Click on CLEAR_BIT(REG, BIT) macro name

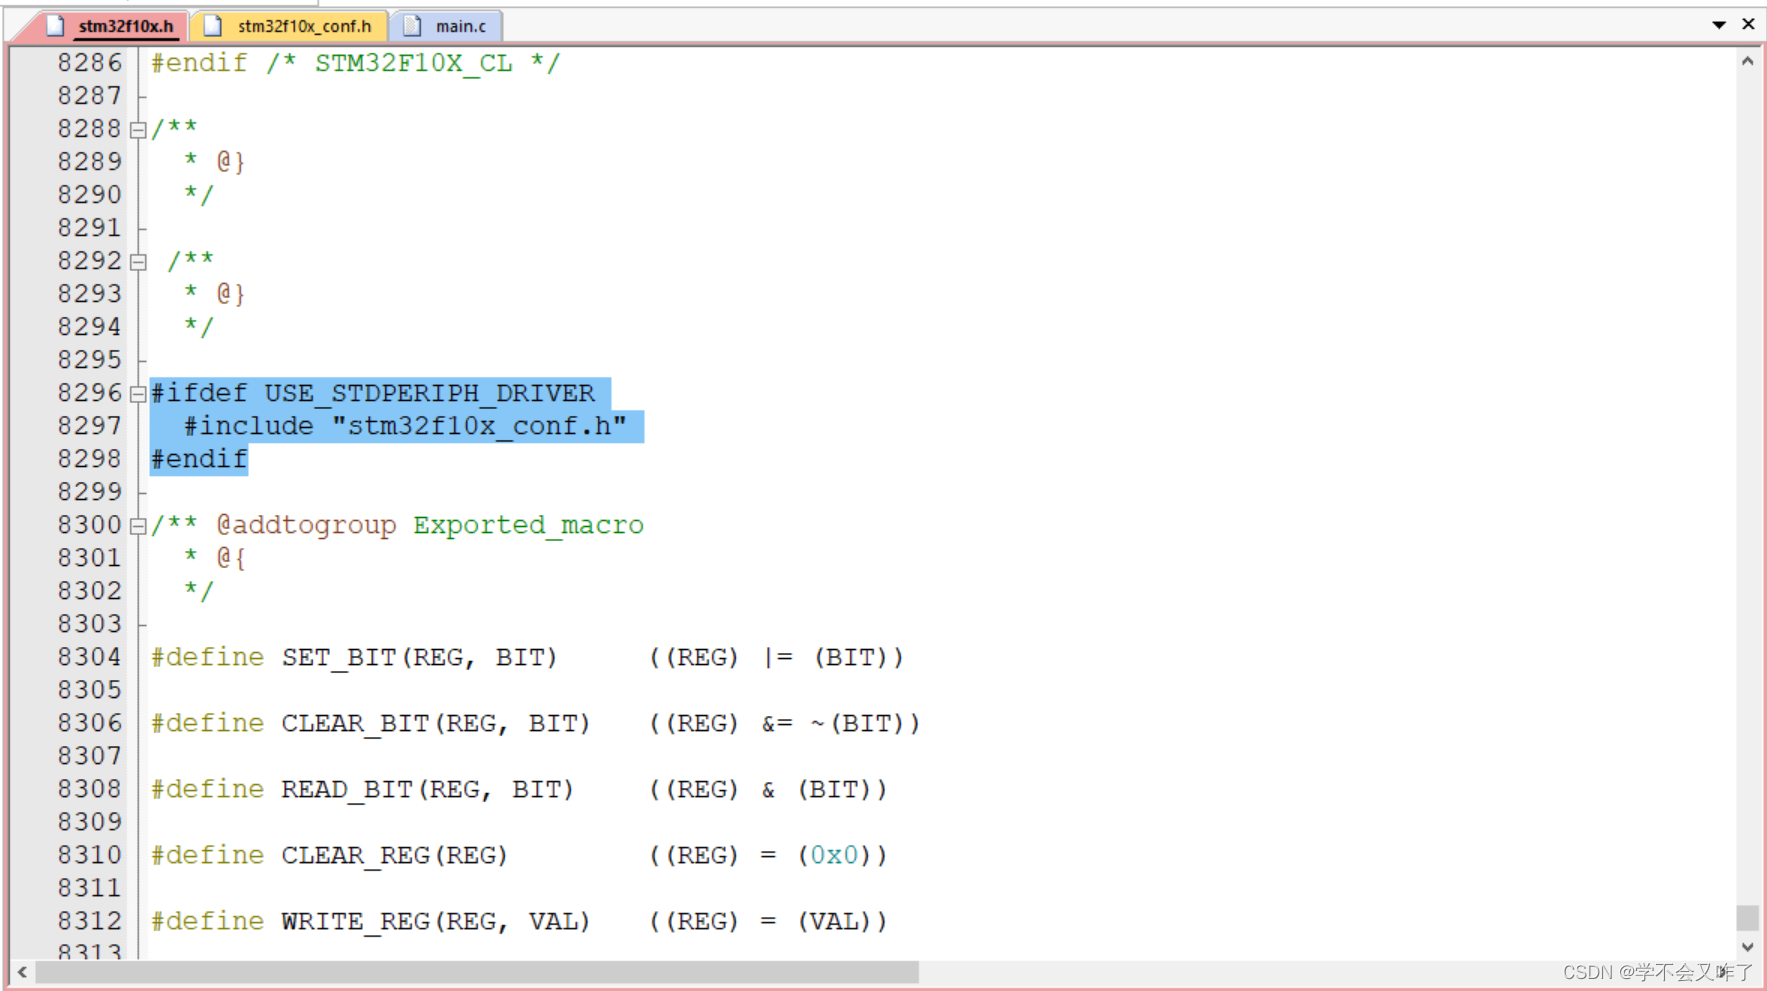[x=435, y=724]
